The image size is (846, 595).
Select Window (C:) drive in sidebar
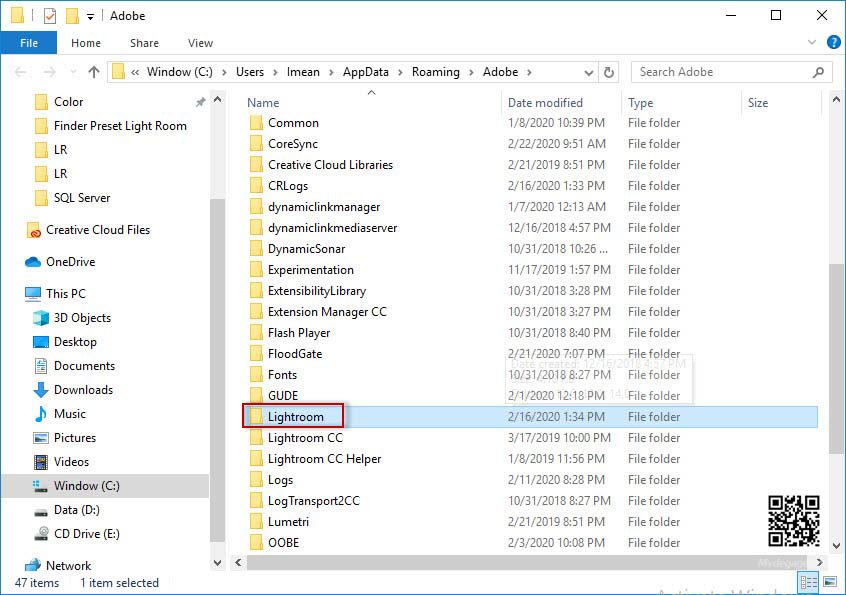click(x=86, y=485)
